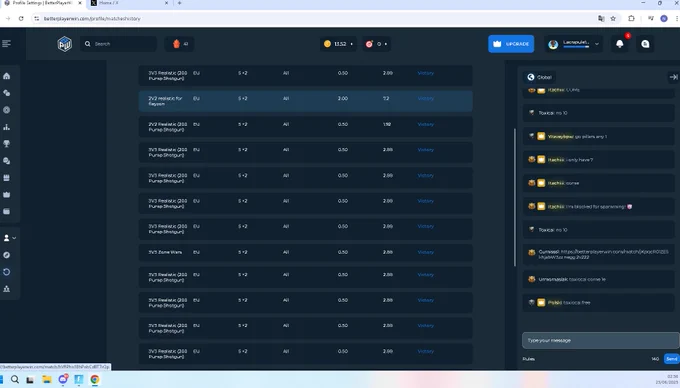Open the chat bubble icon next to bell
Screen dimensions: 680x388
645,44
